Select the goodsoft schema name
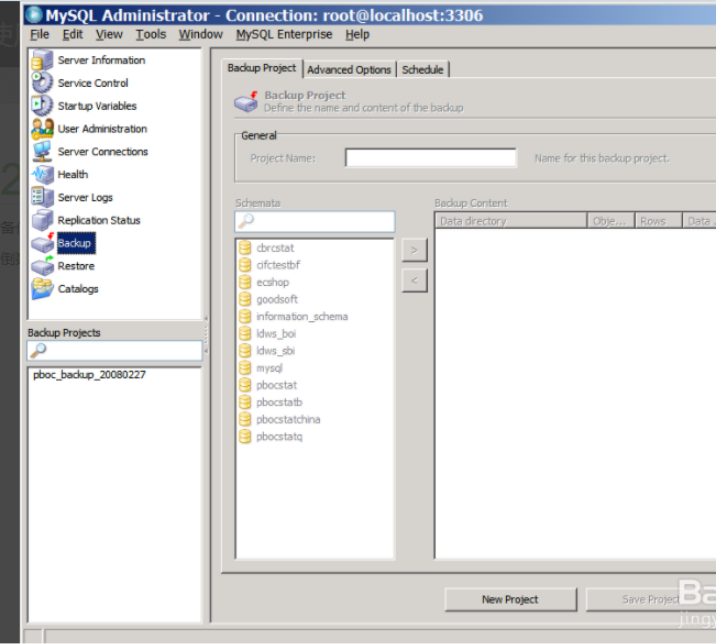 [x=277, y=299]
